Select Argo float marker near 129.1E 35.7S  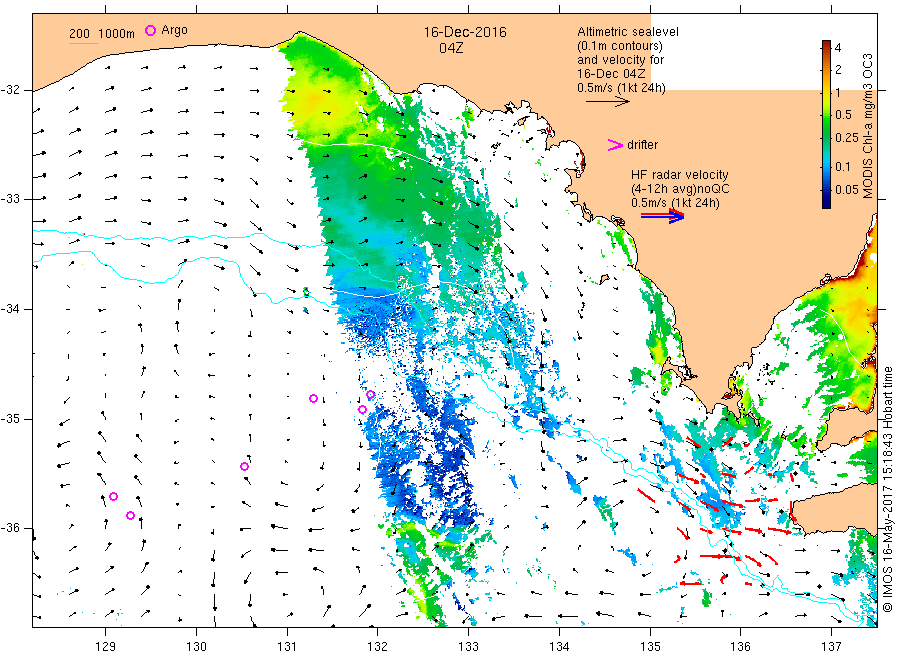pos(113,496)
